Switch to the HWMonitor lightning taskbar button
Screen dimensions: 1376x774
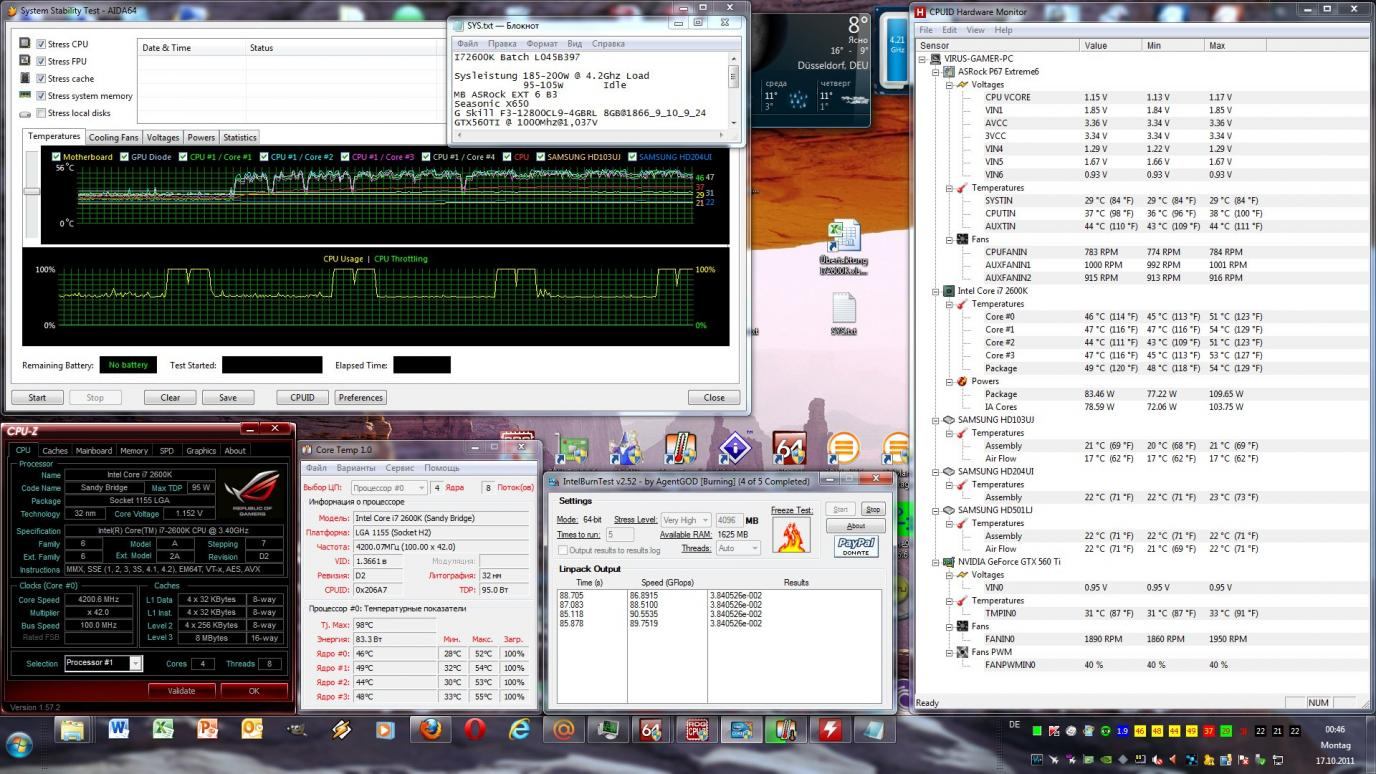(x=829, y=730)
